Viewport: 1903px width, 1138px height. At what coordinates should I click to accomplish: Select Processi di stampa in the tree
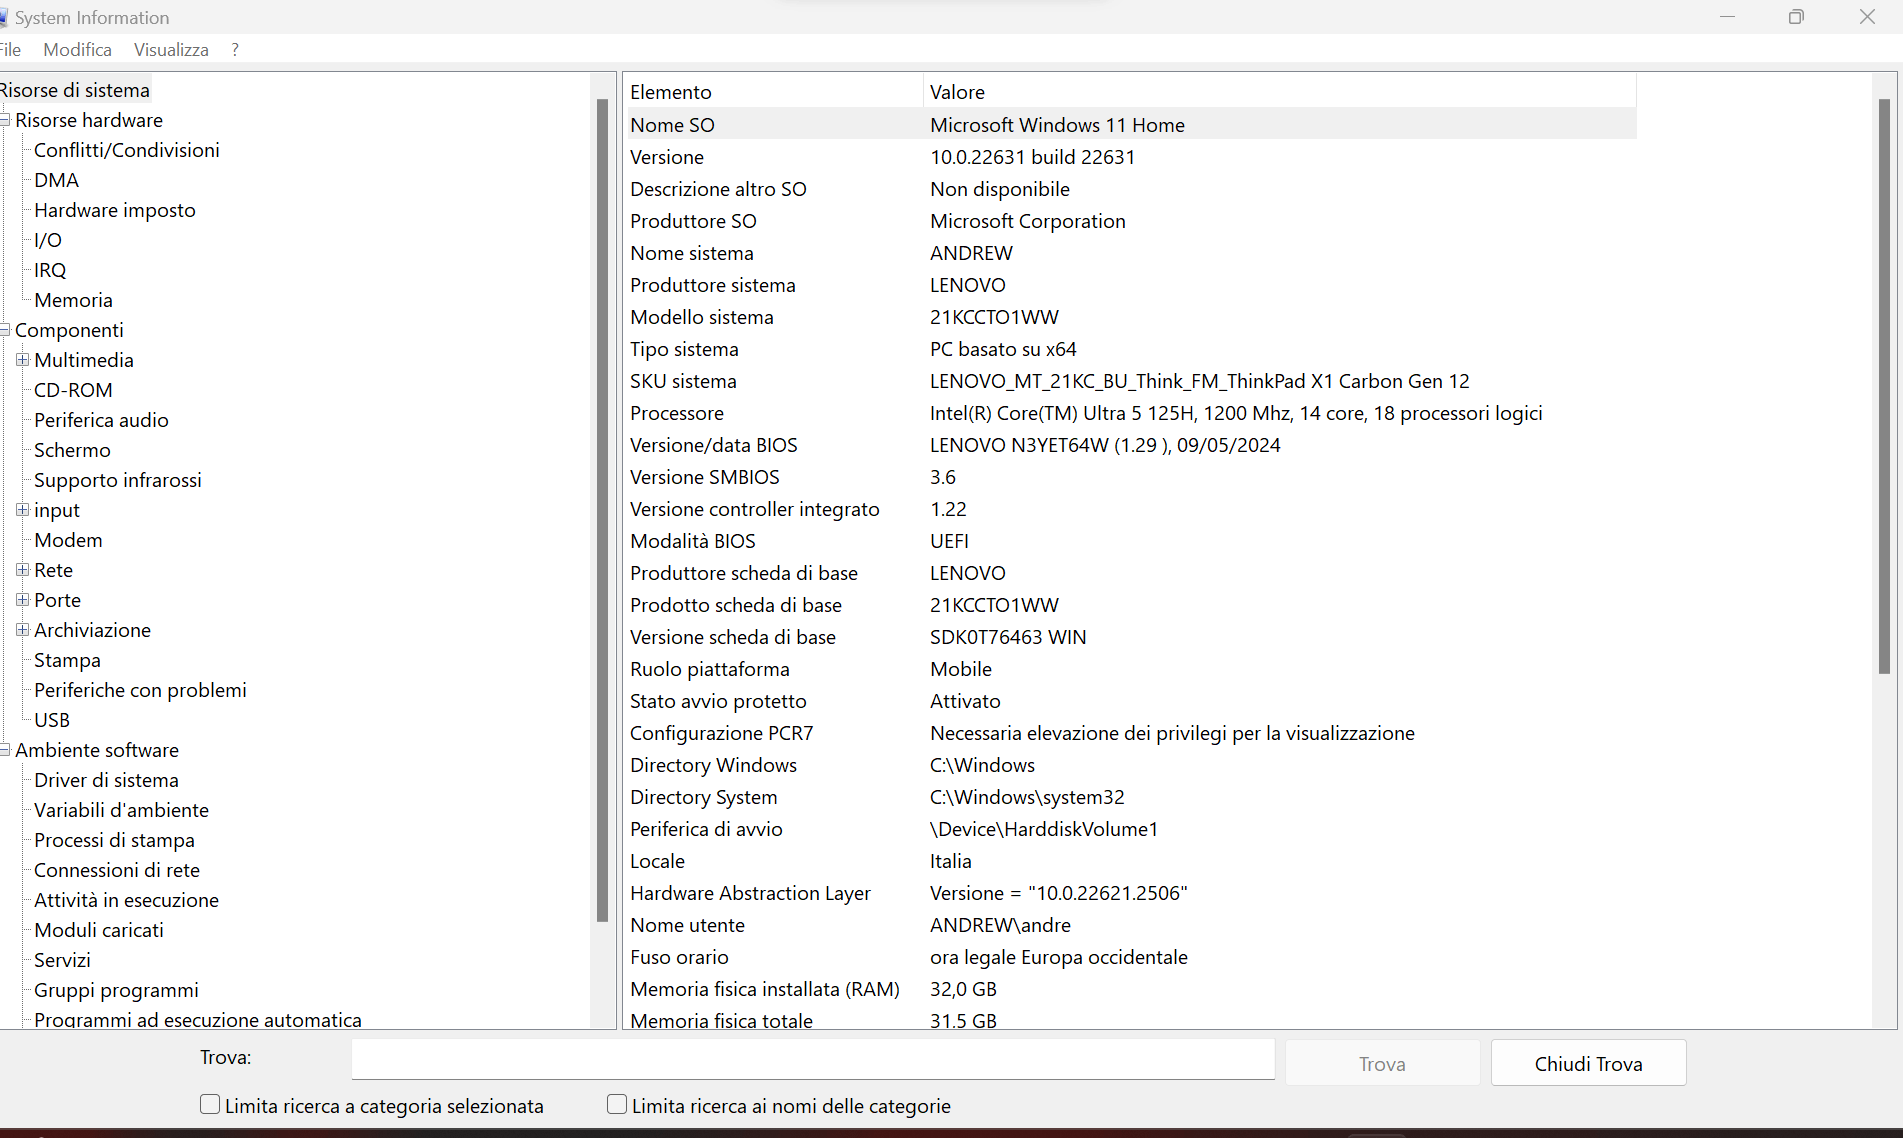114,840
